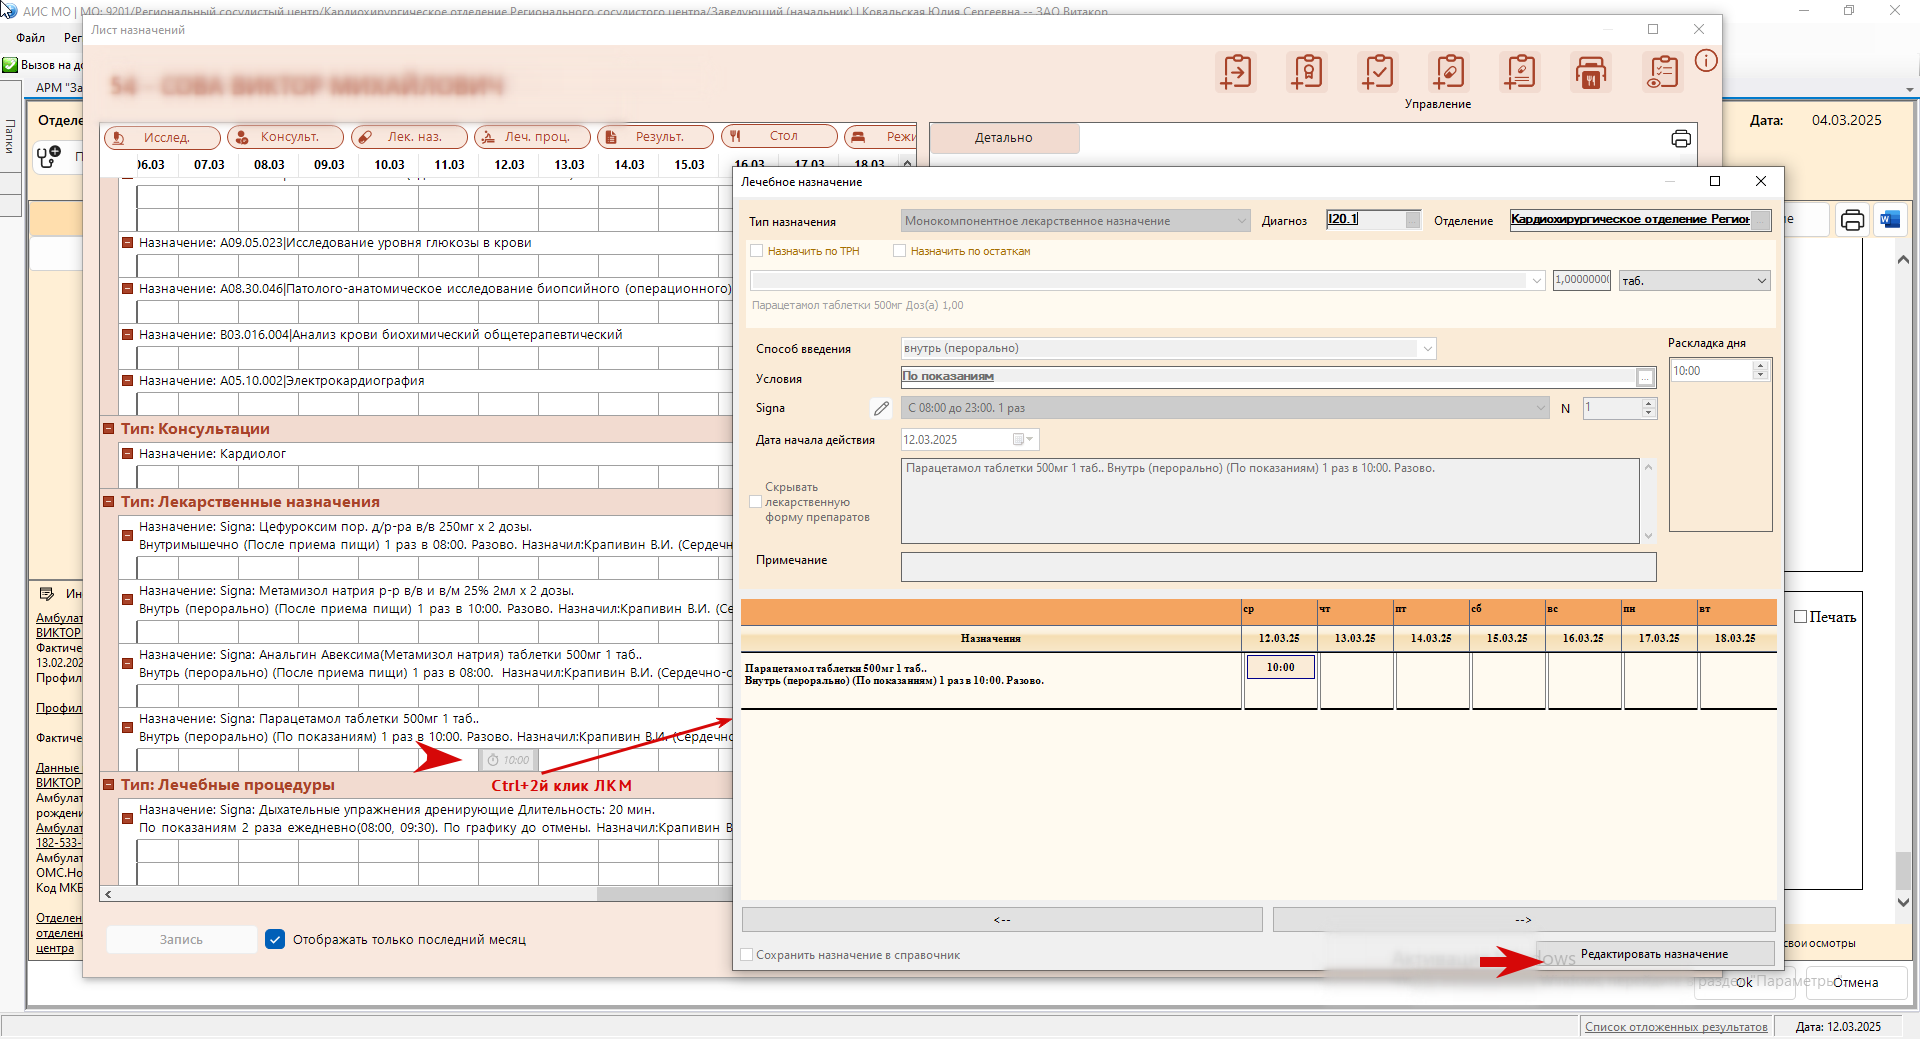This screenshot has height=1039, width=1920.
Task: Click the dose quantity 1,0000000 field
Action: (1582, 280)
